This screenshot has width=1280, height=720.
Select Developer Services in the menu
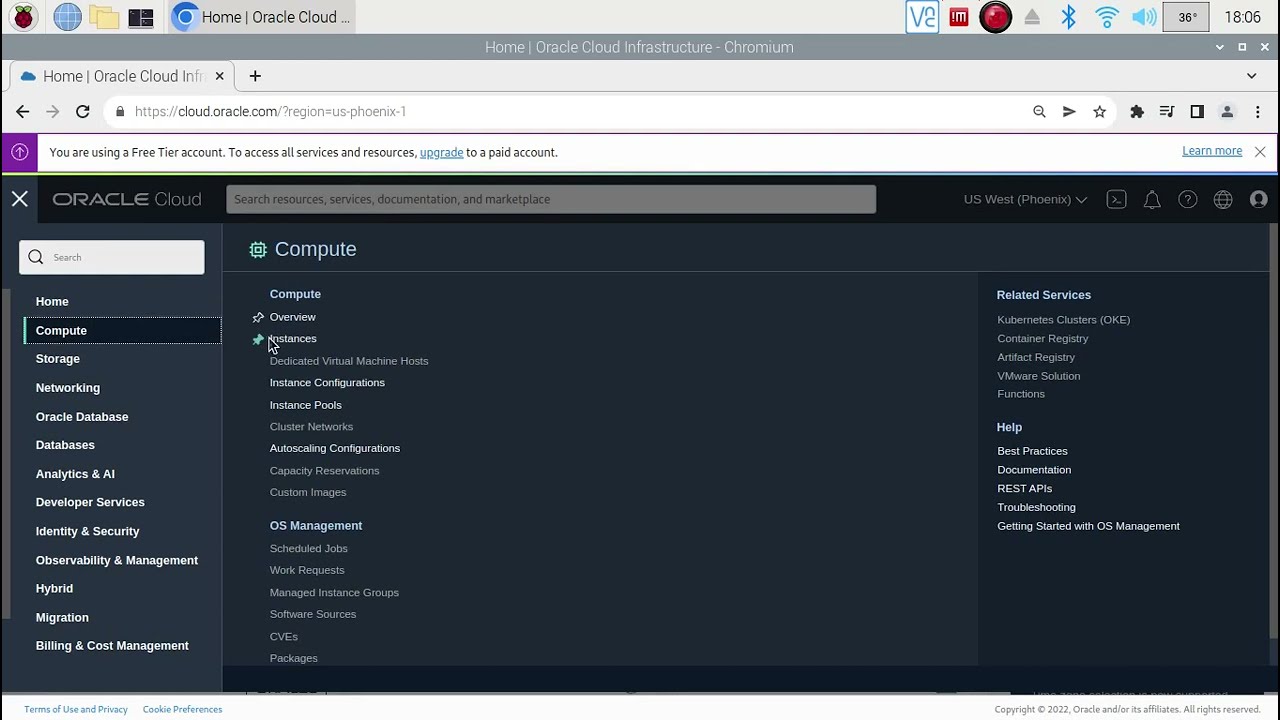click(90, 502)
